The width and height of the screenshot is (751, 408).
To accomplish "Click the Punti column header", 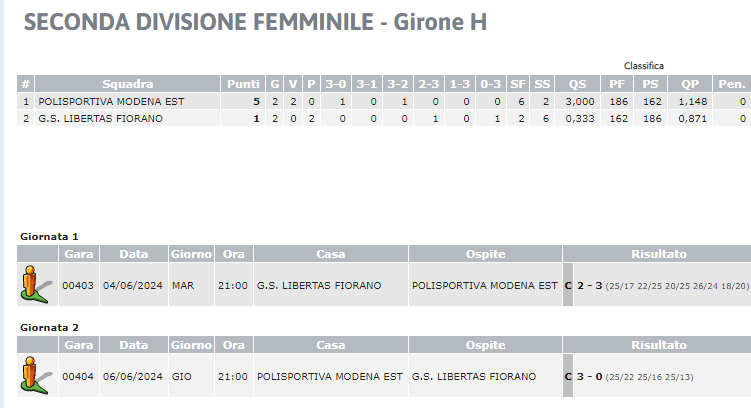I will pyautogui.click(x=243, y=84).
